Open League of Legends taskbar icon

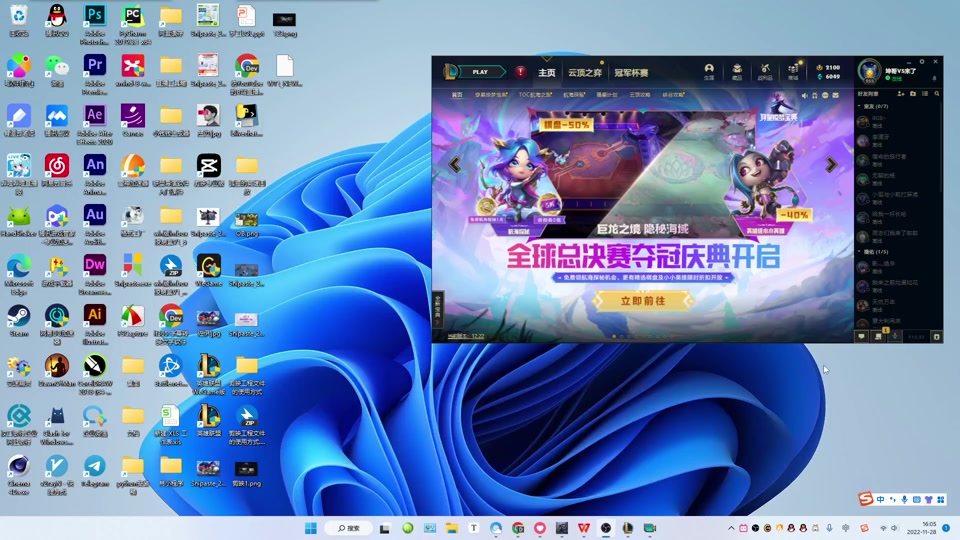coord(628,528)
